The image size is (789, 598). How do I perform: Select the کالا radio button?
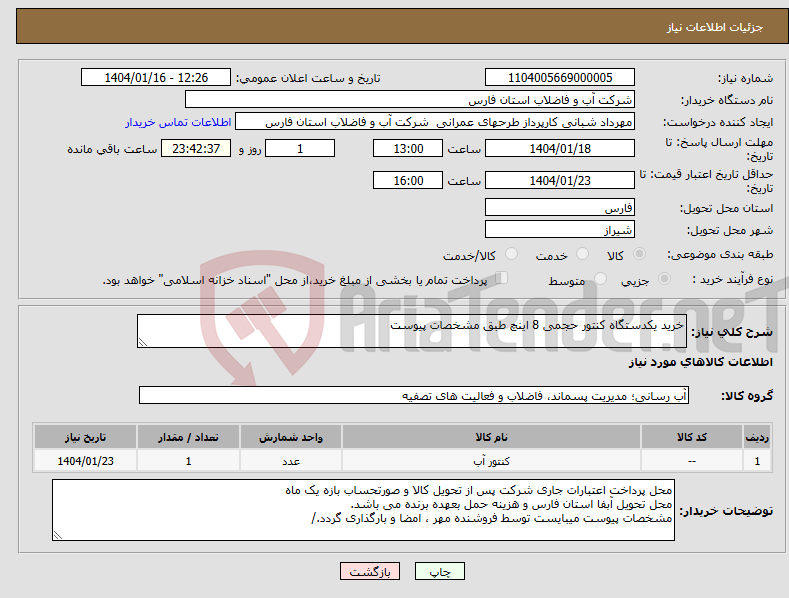point(640,254)
